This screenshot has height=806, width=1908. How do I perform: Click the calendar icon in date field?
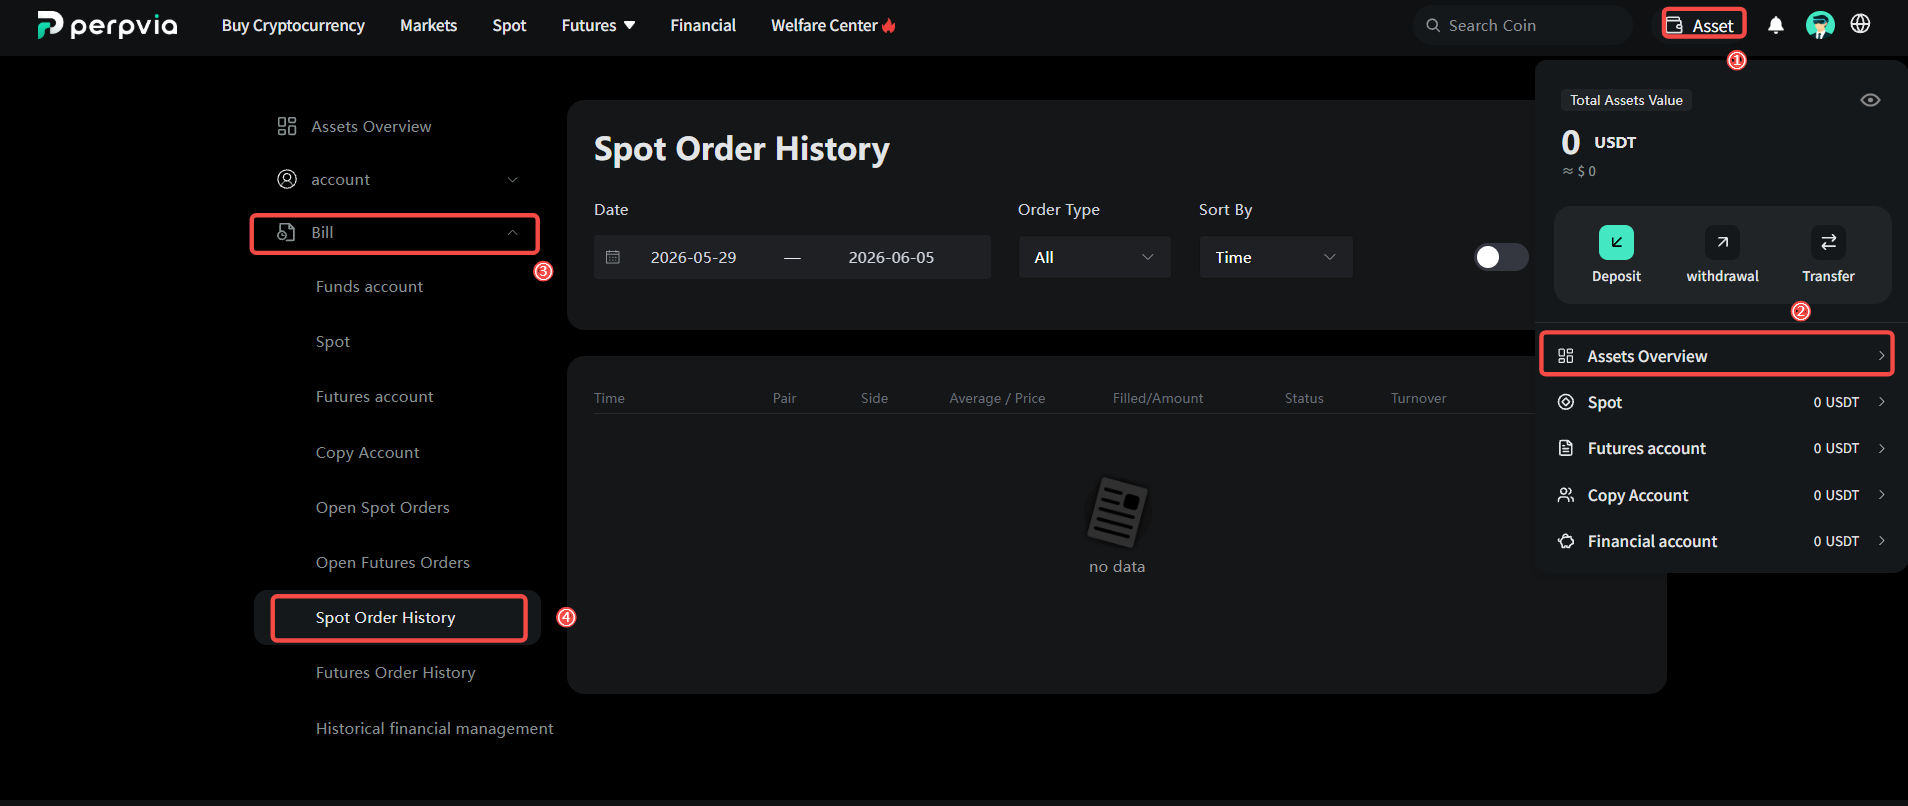613,257
